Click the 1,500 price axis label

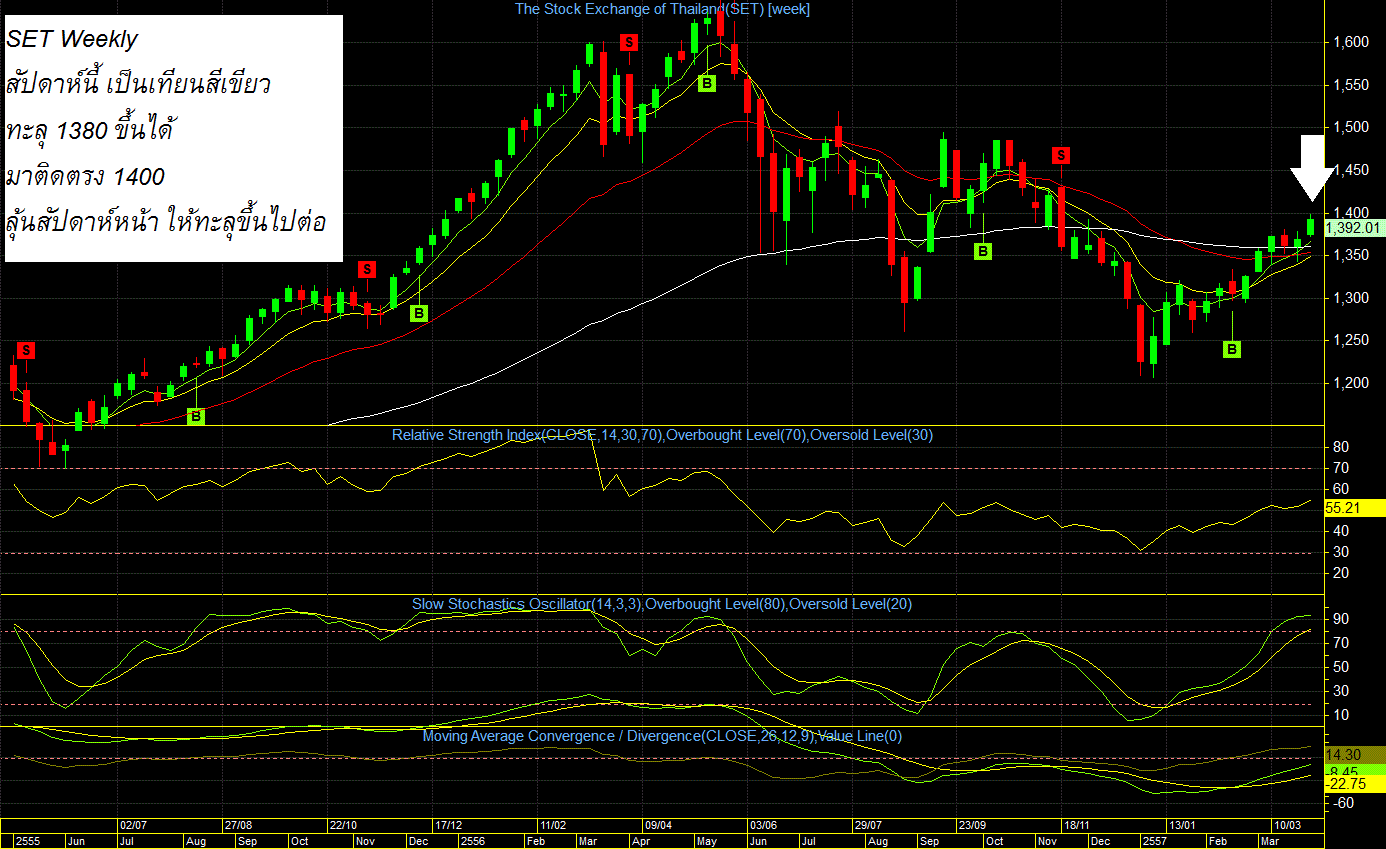(1350, 127)
